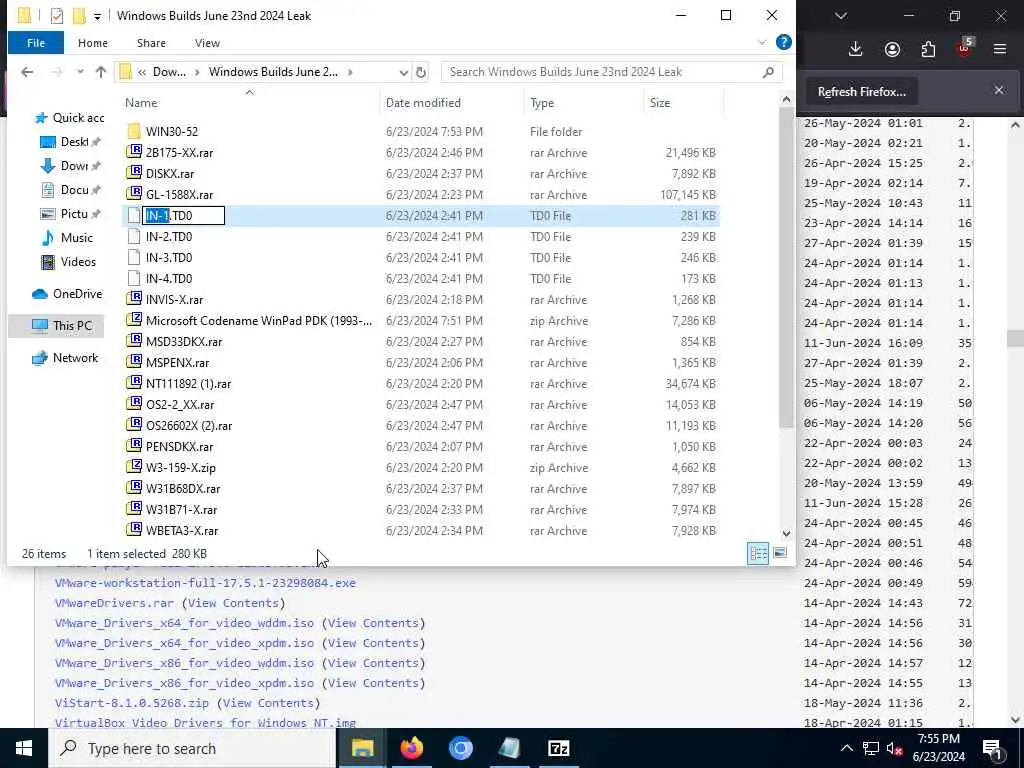Go up one folder level arrow
This screenshot has width=1024, height=768.
click(101, 72)
